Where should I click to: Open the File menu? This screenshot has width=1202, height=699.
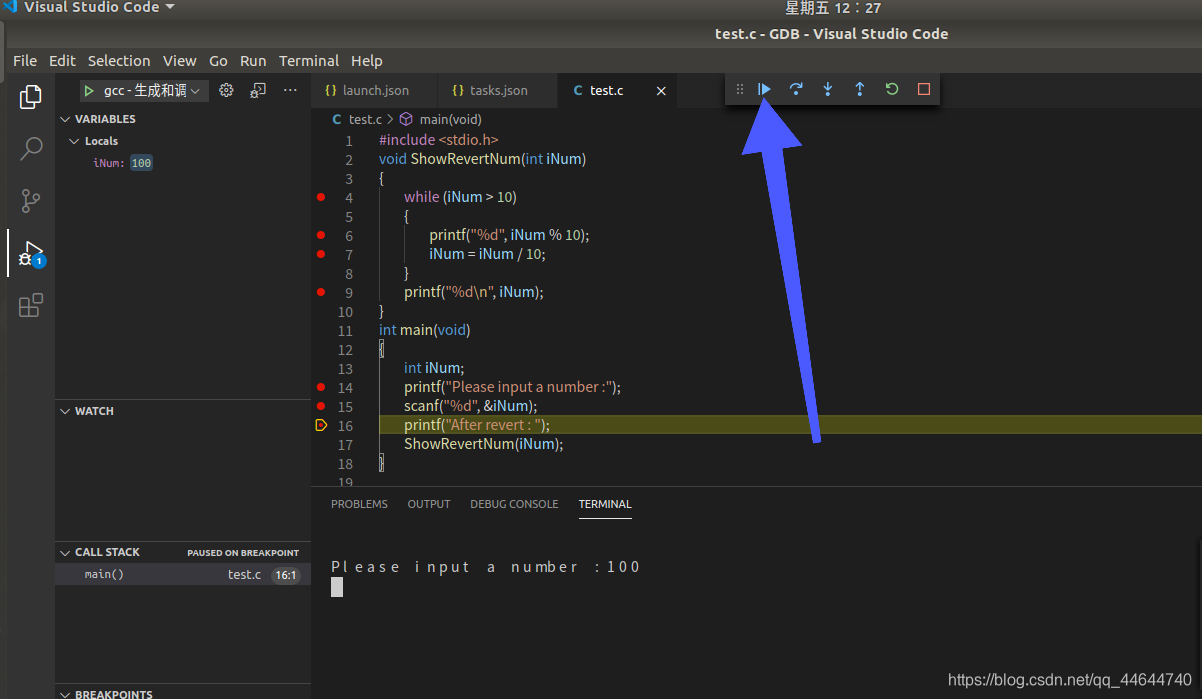(25, 61)
